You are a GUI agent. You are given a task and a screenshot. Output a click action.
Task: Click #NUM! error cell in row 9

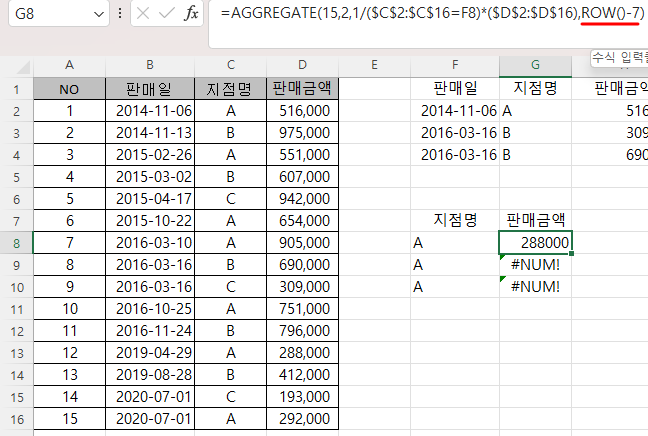[x=536, y=264]
